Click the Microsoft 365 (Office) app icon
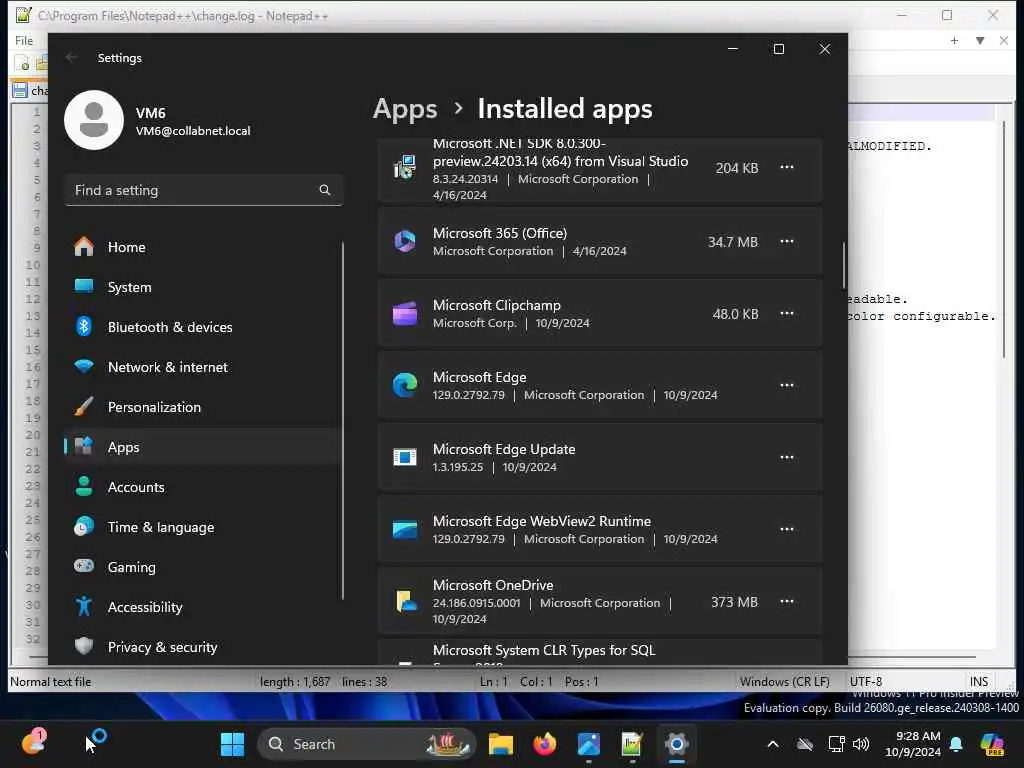This screenshot has width=1024, height=768. coord(405,242)
